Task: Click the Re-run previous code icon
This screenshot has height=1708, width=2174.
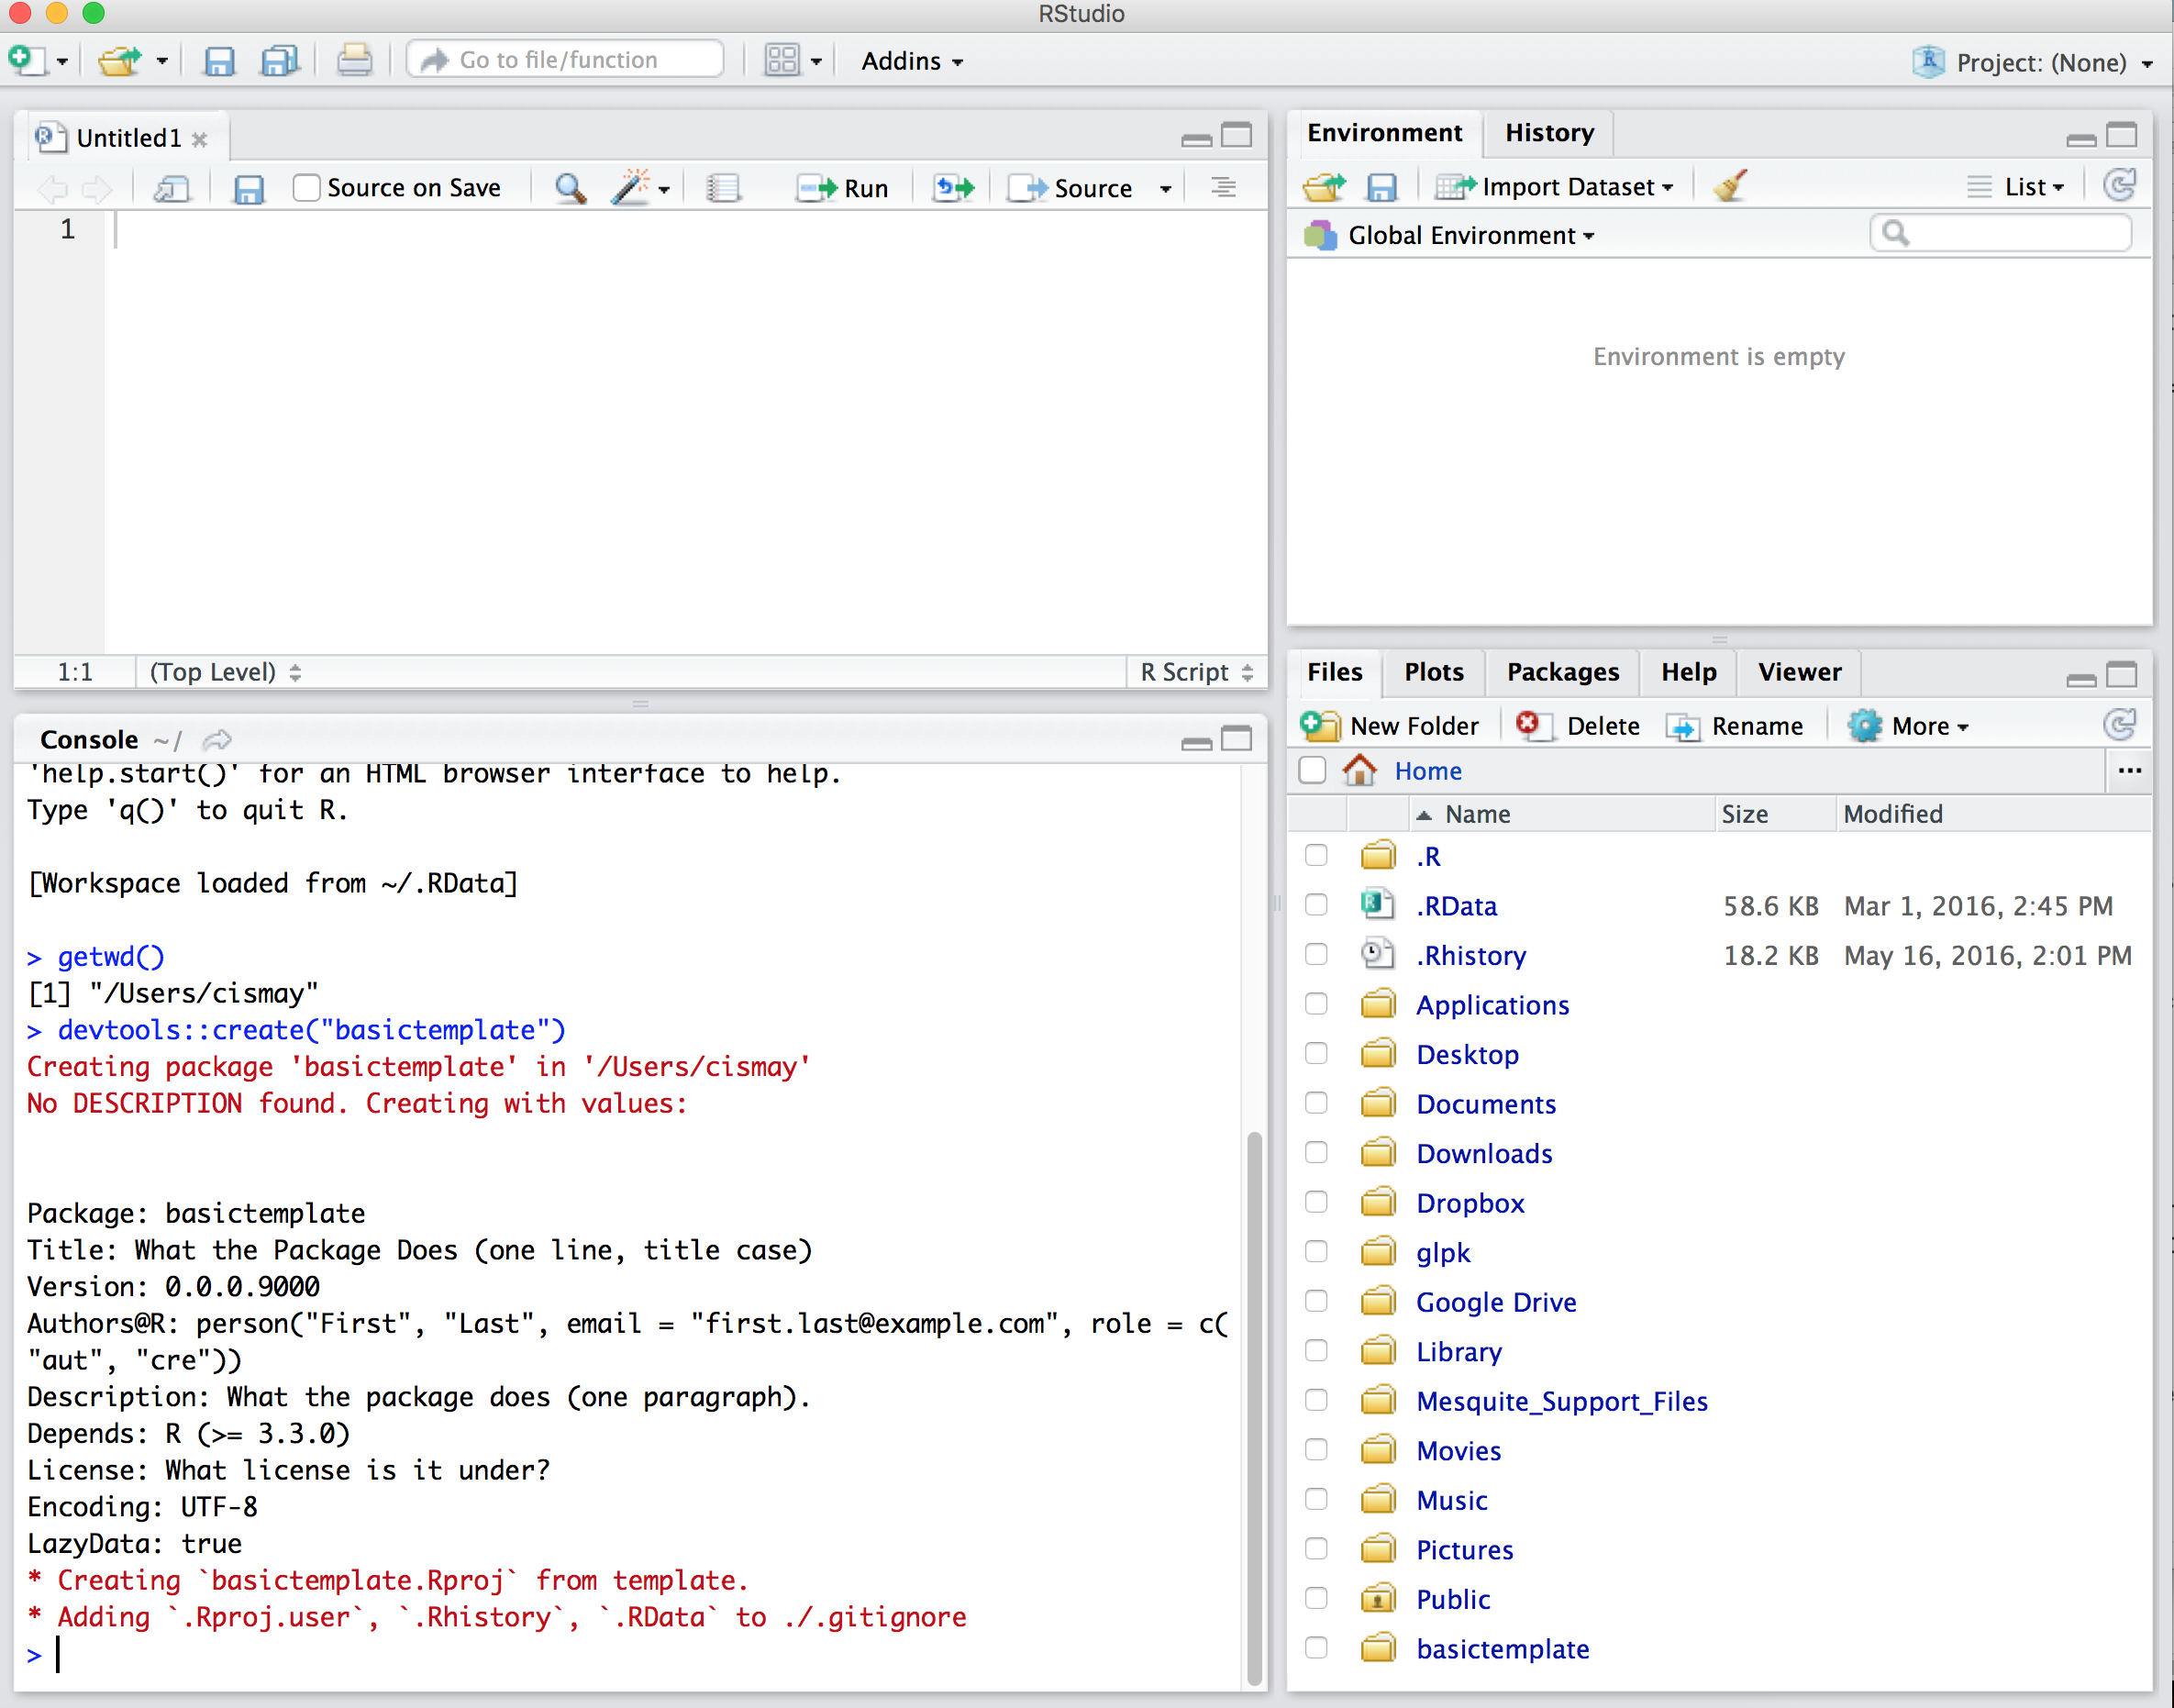Action: [953, 188]
